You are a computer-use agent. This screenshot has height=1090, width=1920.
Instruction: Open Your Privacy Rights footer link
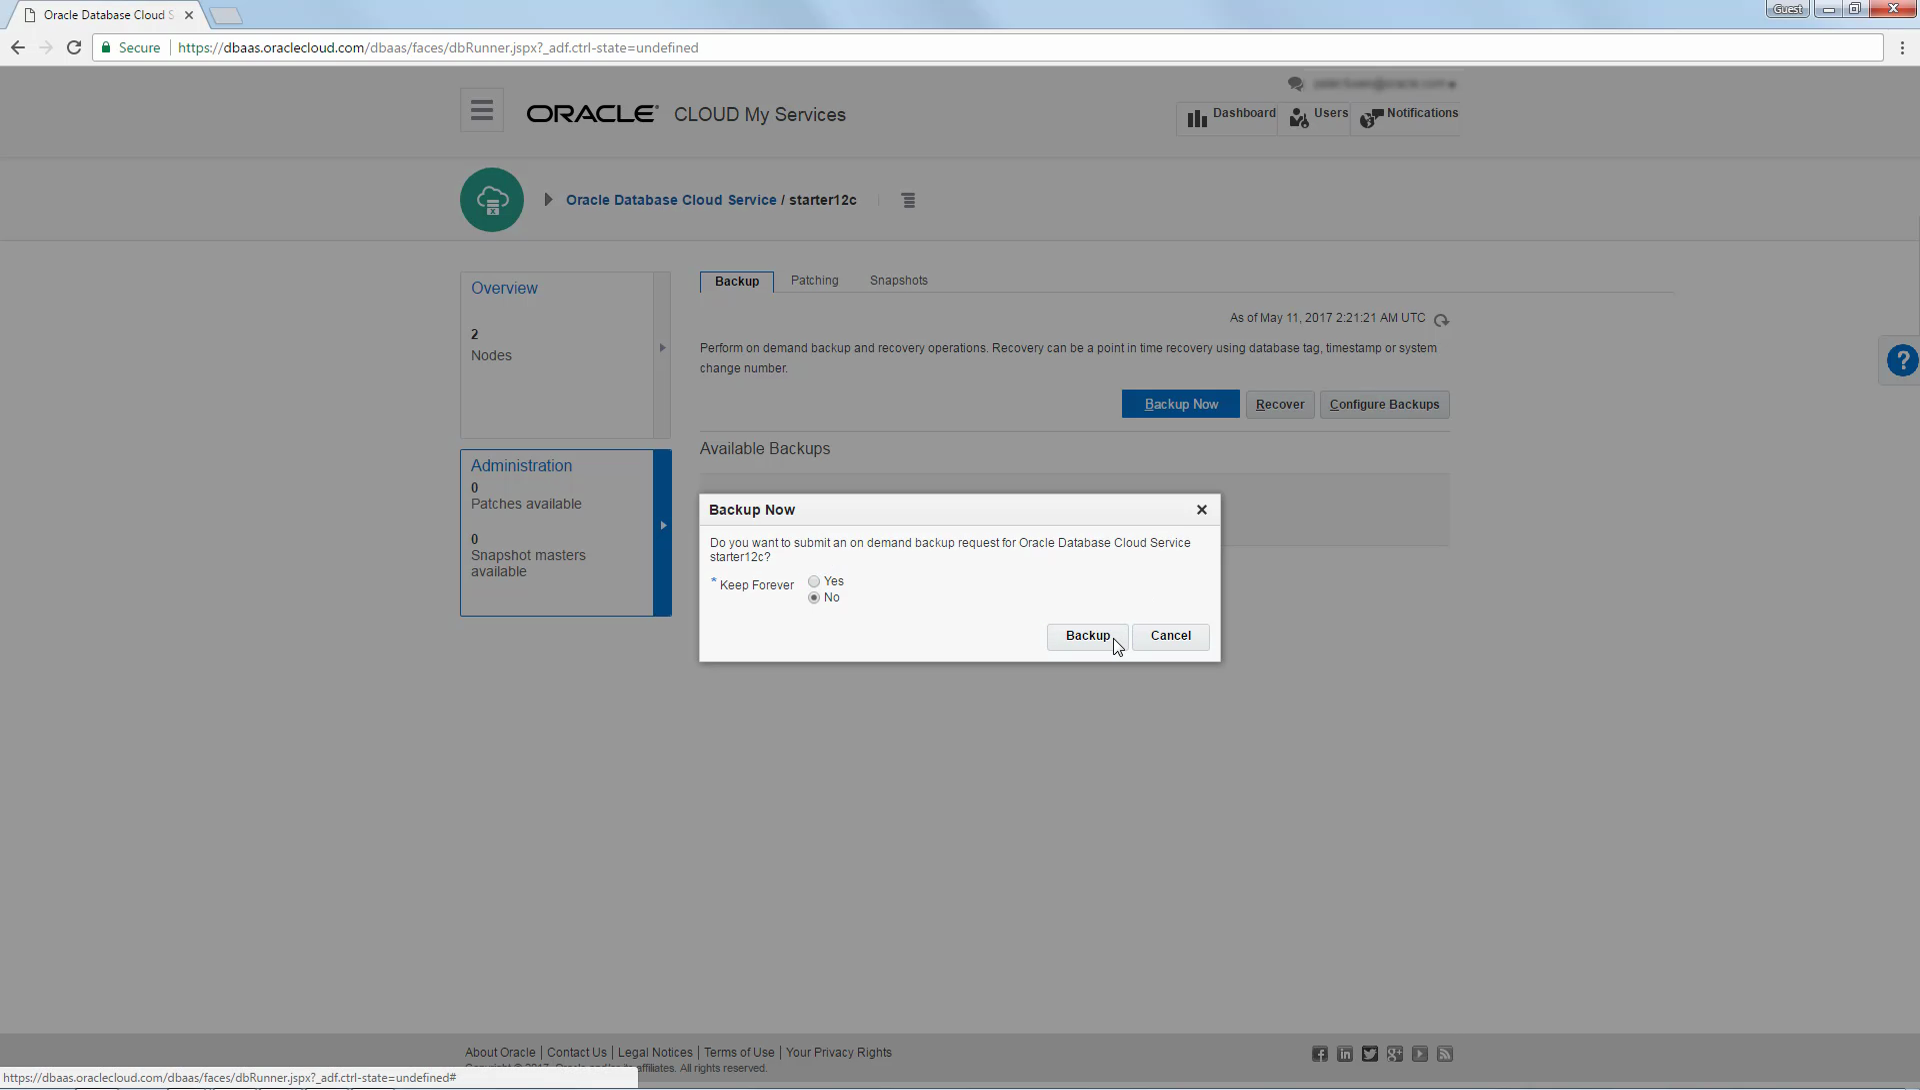click(839, 1053)
